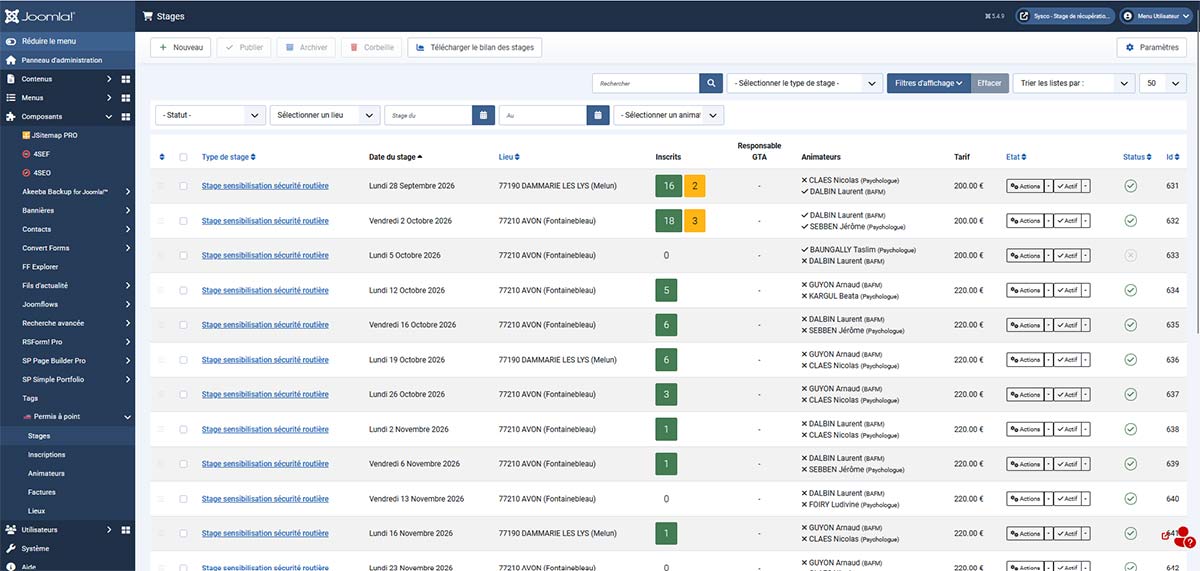This screenshot has width=1200, height=571.
Task: Click the published status icon for row 631
Action: click(x=1130, y=186)
